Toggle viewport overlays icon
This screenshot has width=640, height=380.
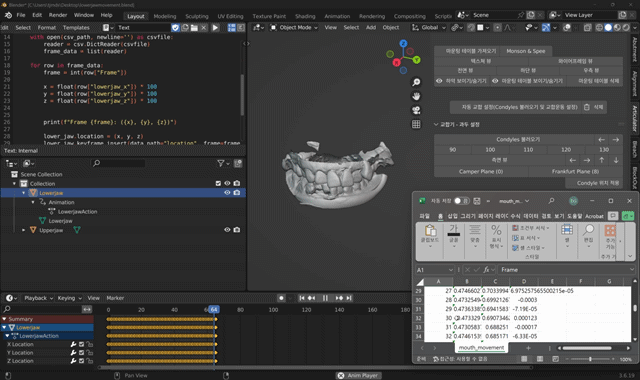(x=567, y=28)
